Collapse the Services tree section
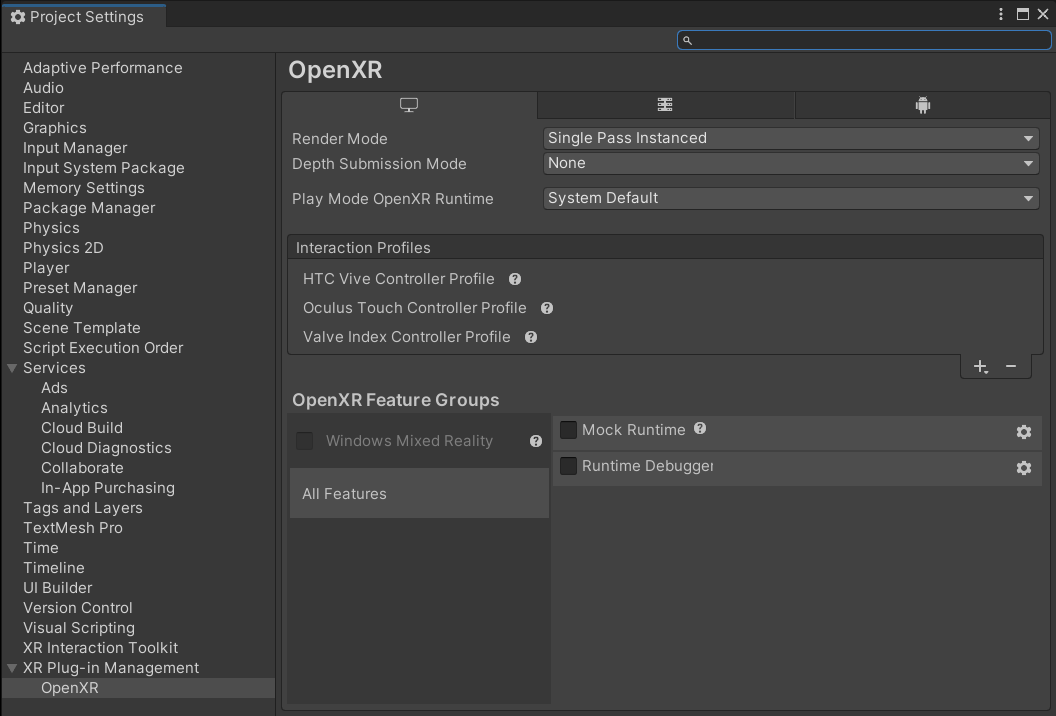 pyautogui.click(x=12, y=368)
